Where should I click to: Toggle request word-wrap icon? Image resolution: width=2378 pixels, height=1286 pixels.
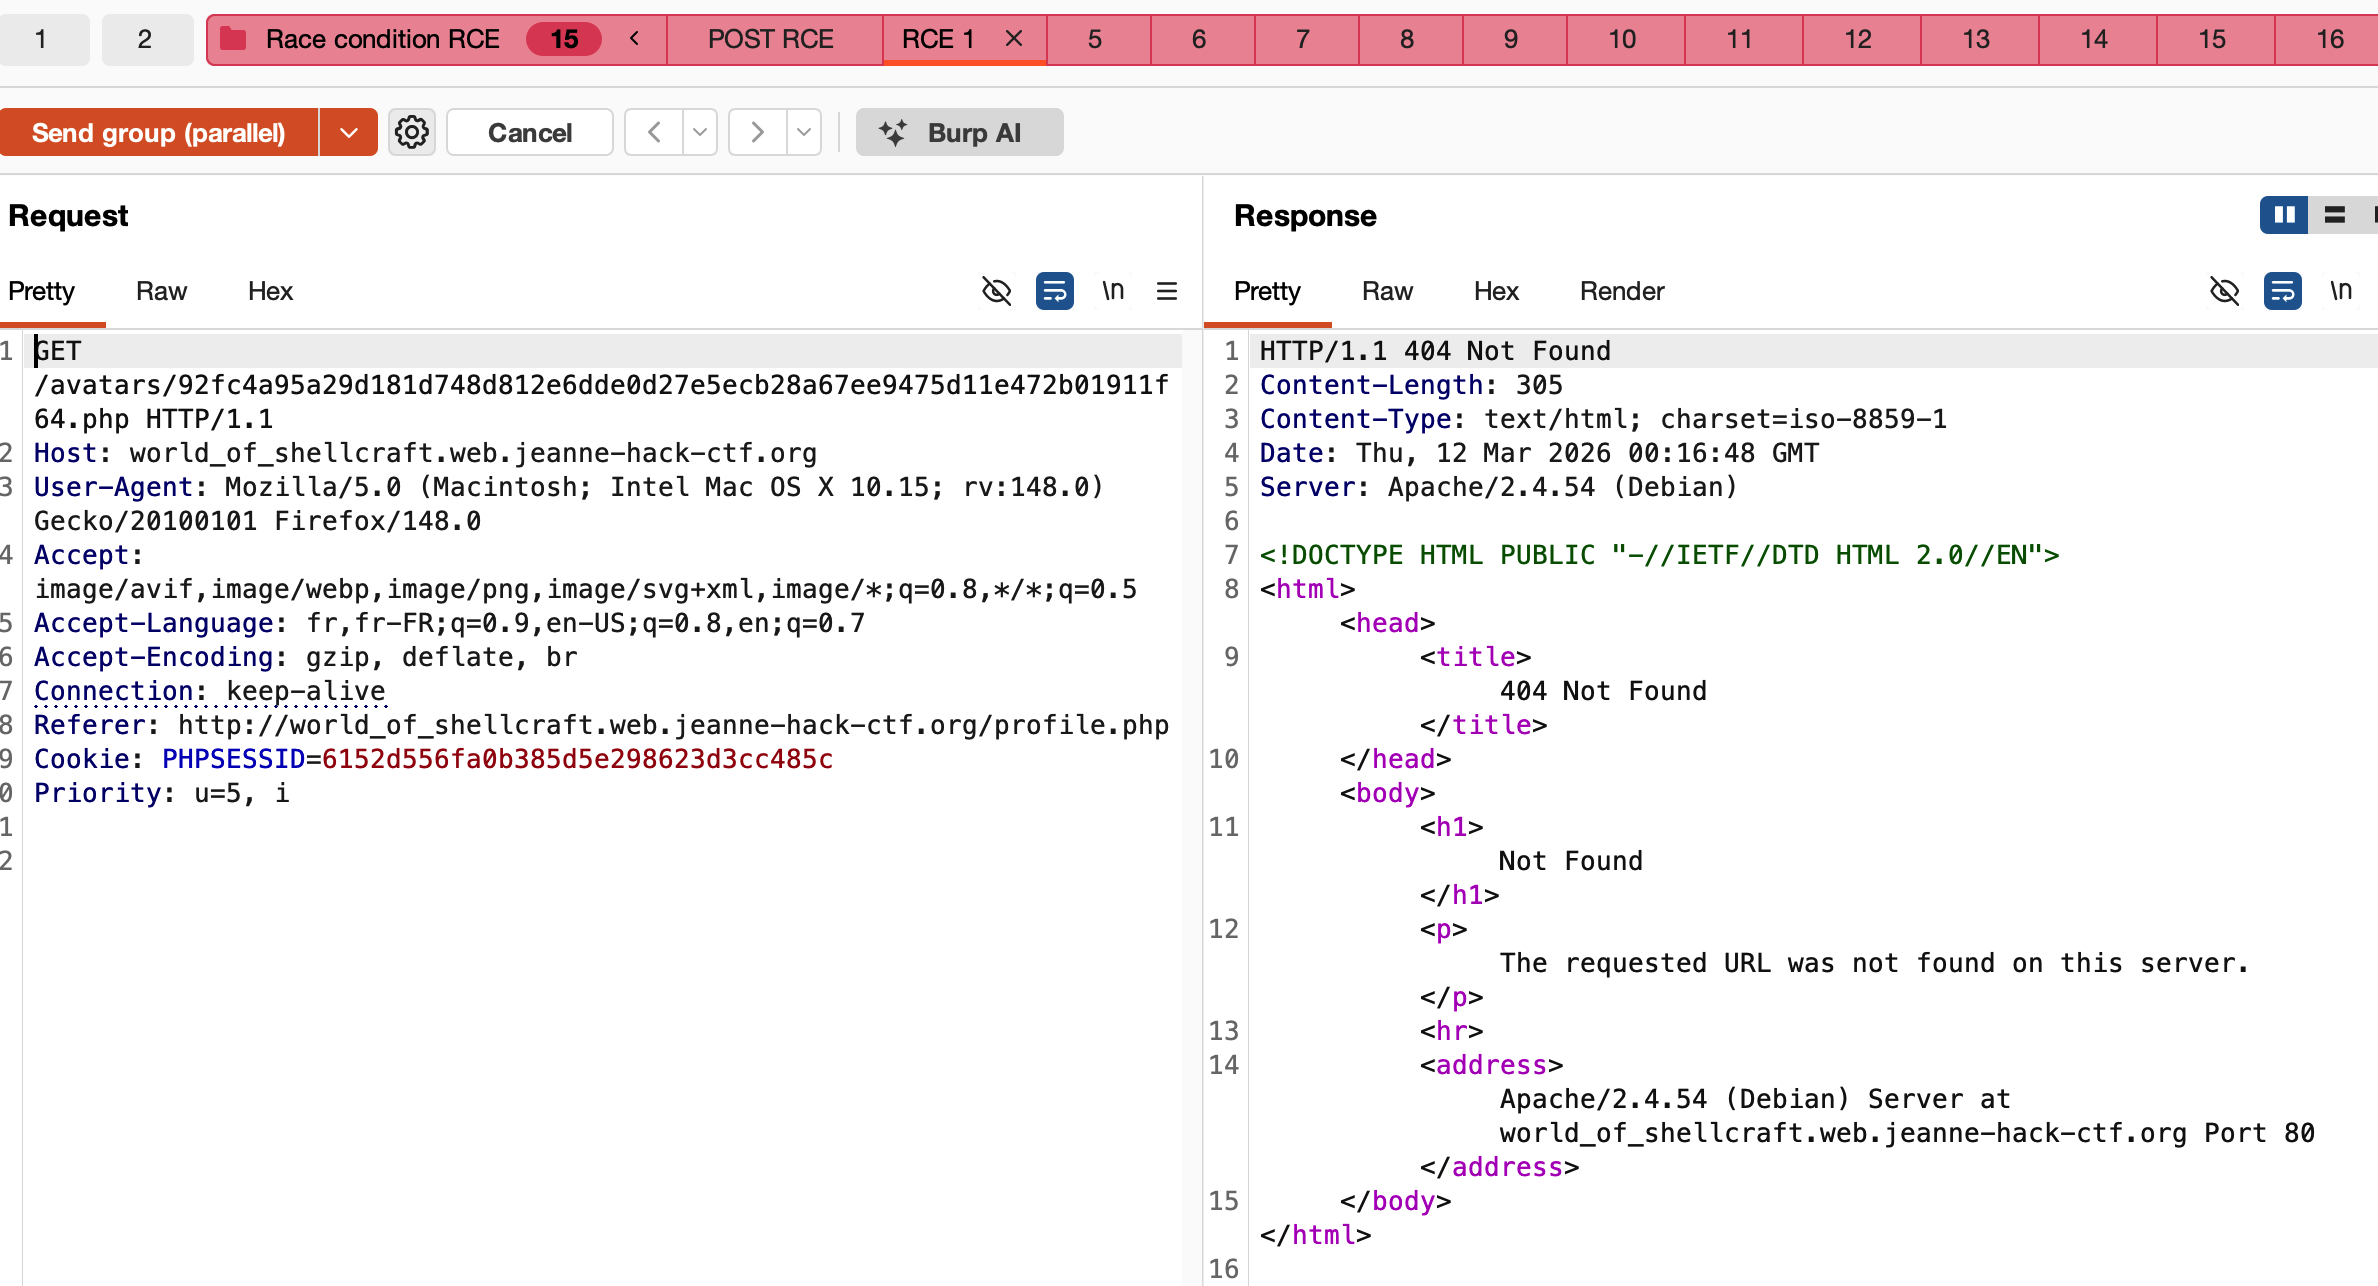(x=1054, y=291)
